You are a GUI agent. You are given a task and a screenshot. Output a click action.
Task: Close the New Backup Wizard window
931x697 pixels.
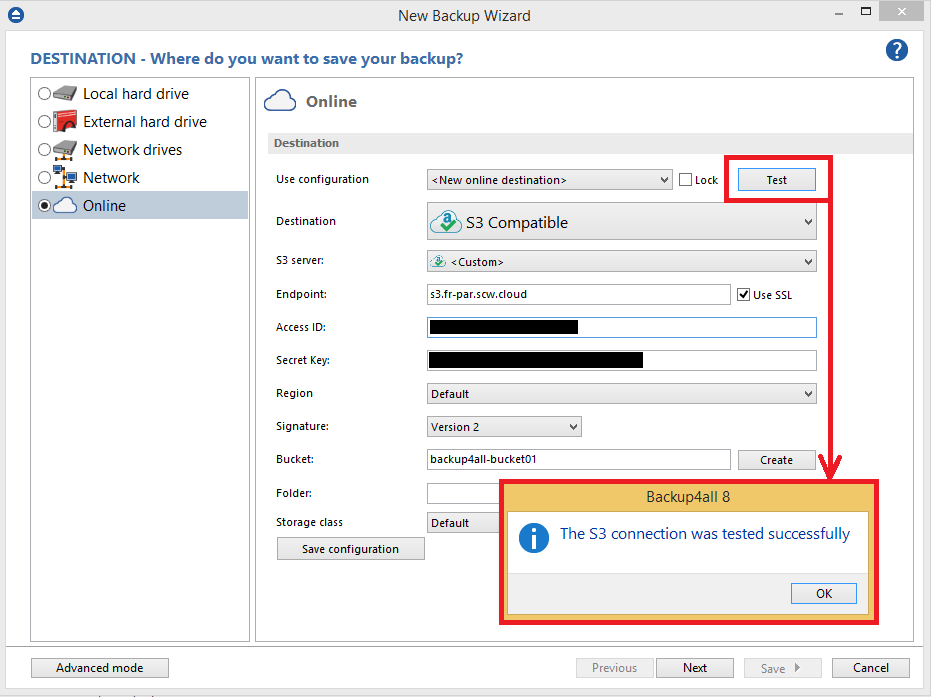(x=901, y=12)
